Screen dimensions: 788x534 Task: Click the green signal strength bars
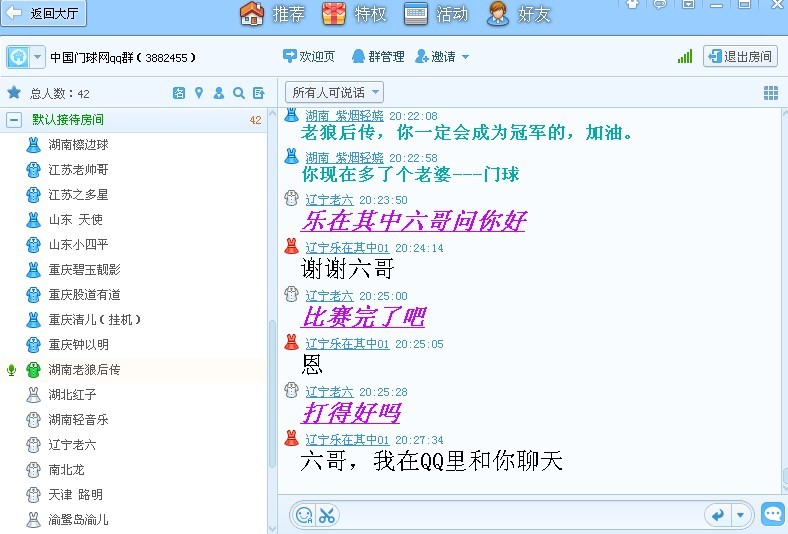[x=685, y=57]
